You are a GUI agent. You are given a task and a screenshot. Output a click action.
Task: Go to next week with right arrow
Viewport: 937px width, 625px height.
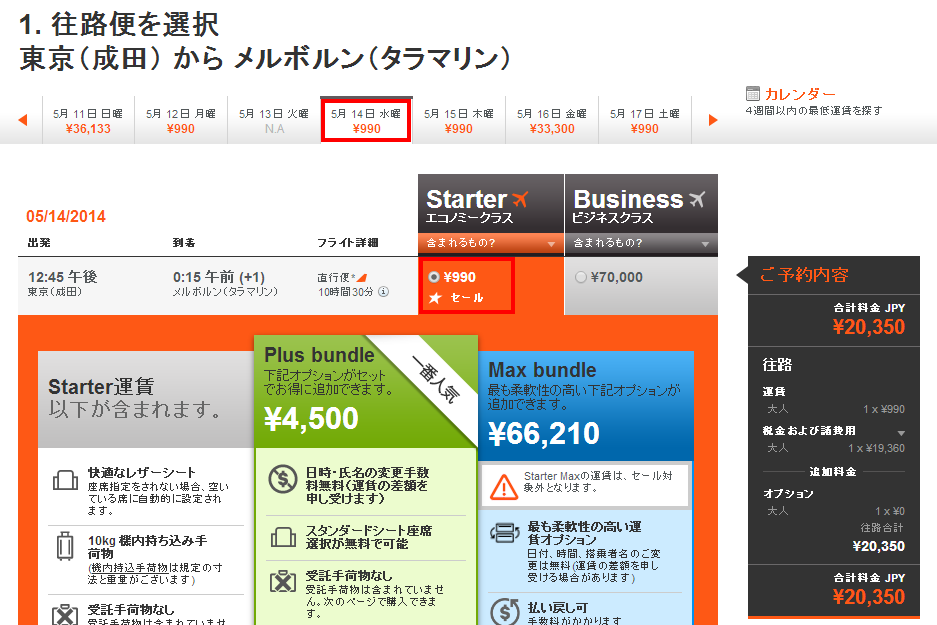coord(712,120)
